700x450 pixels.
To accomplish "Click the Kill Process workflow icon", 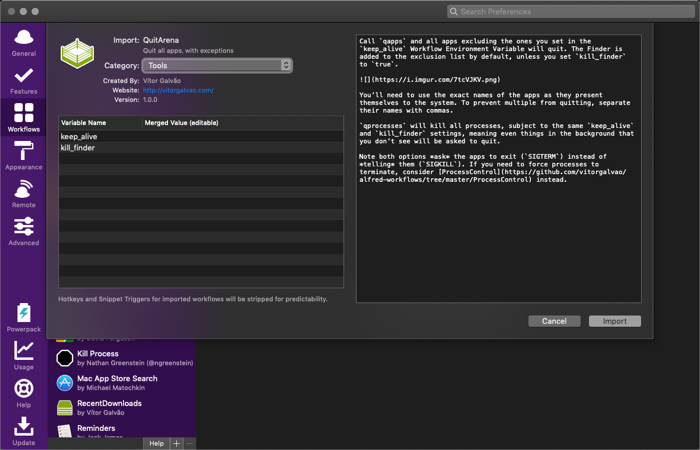I will [x=65, y=358].
